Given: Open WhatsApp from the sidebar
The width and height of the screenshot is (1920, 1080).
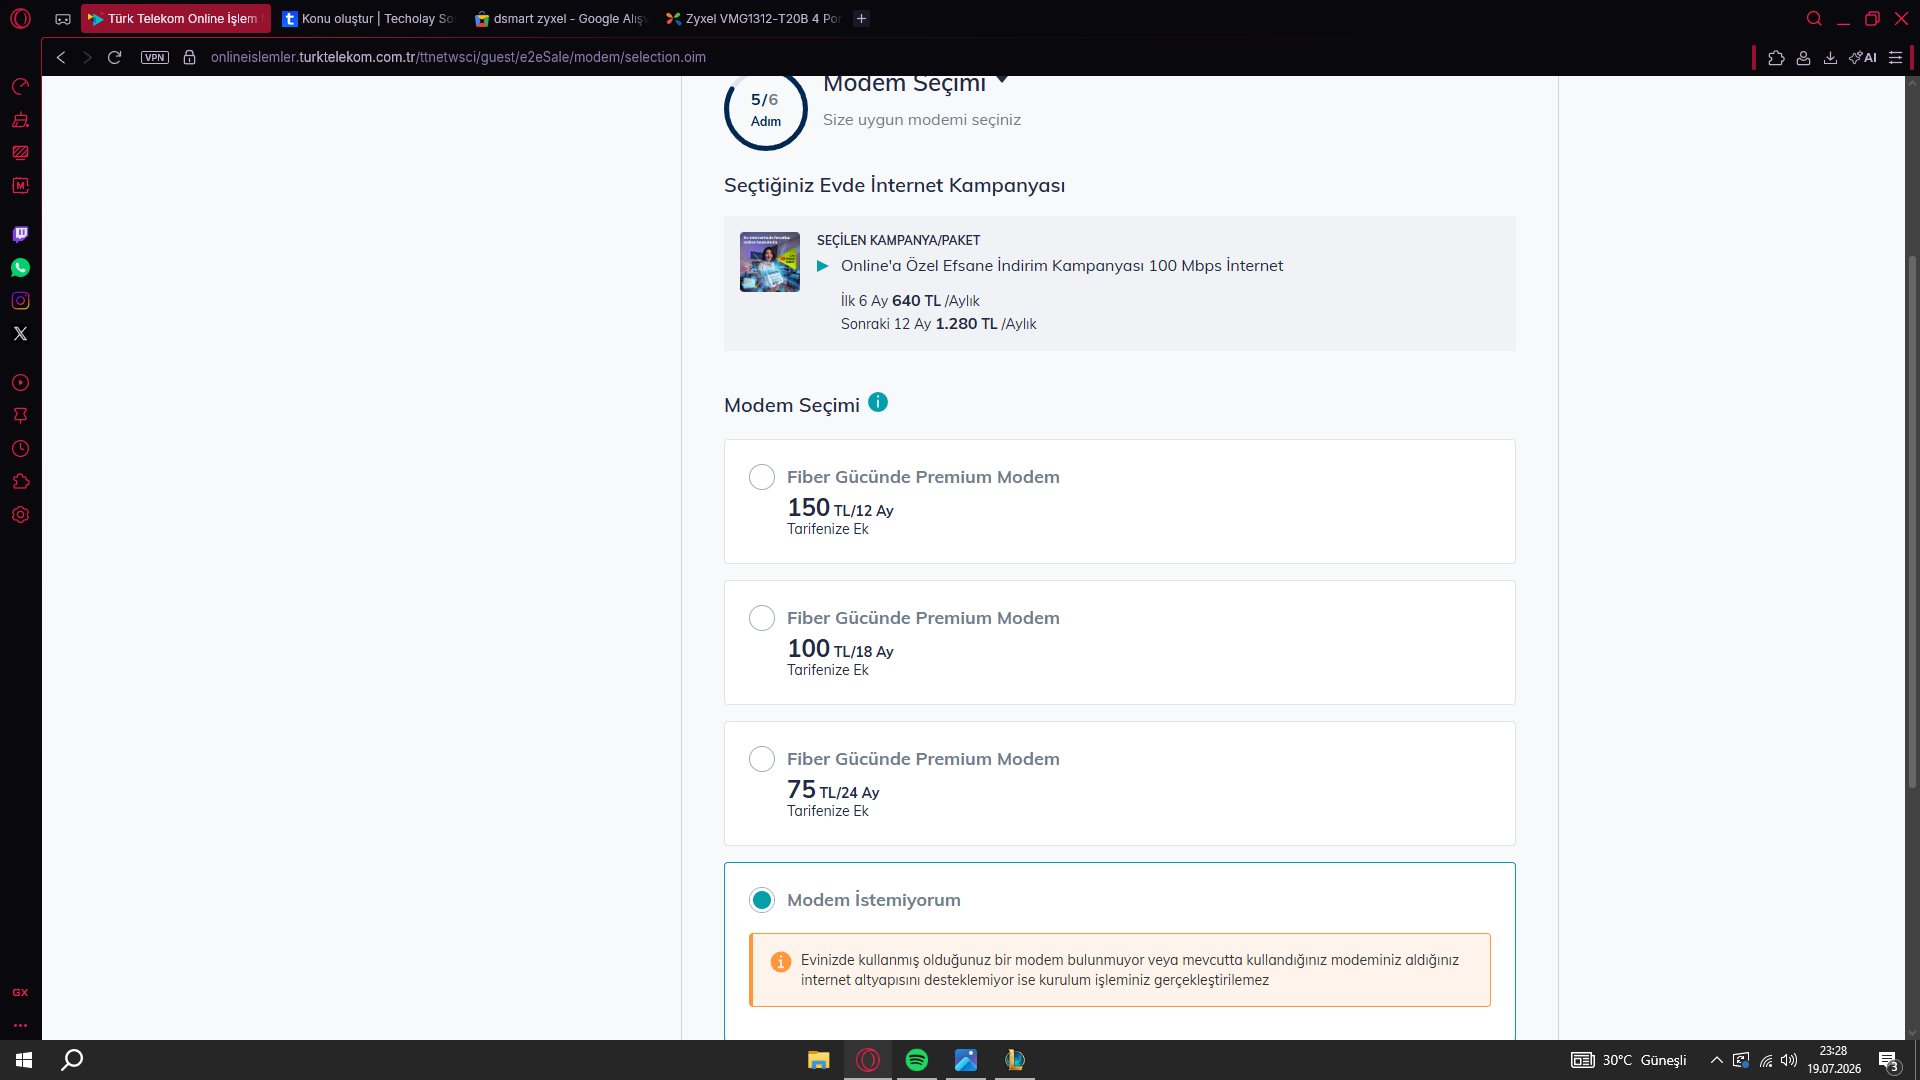Looking at the screenshot, I should pos(20,267).
